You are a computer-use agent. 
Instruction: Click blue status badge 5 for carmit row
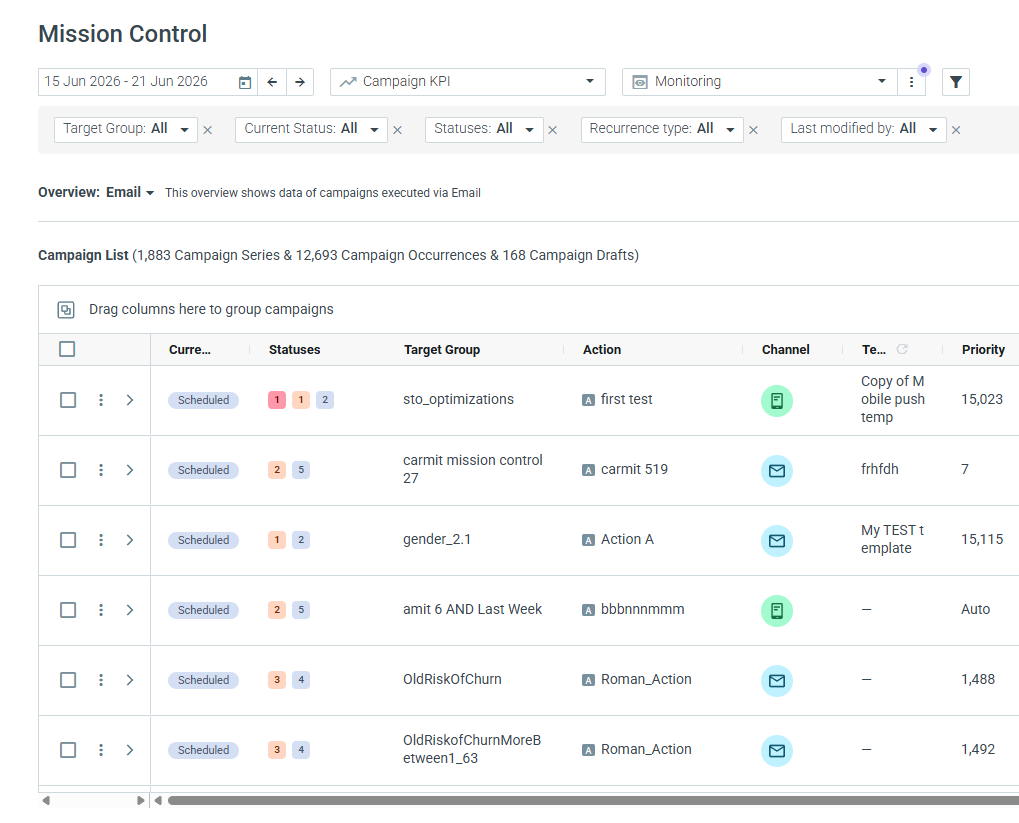click(x=301, y=469)
